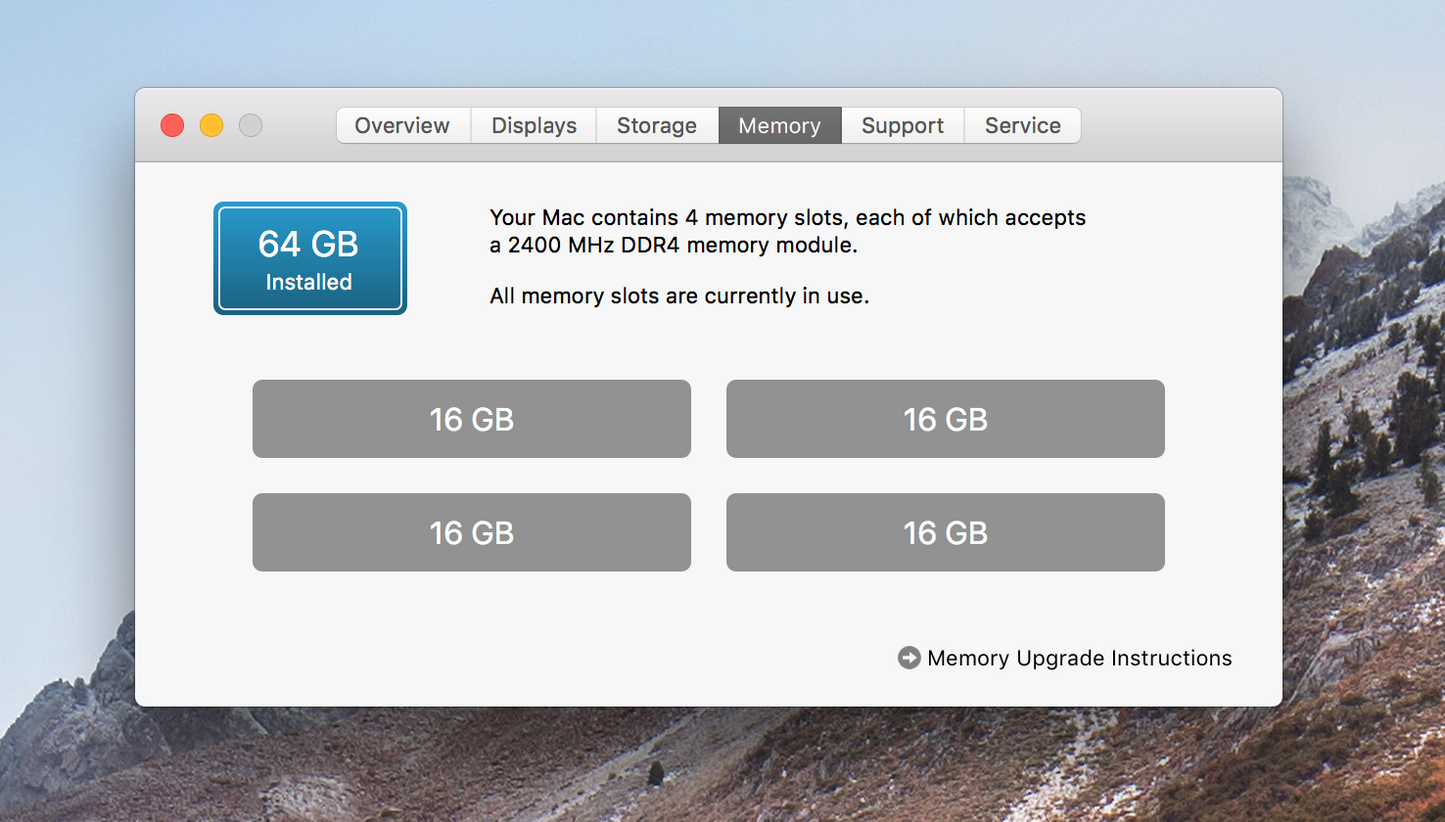Screen dimensions: 1445x822
Task: Switch to the Overview tab
Action: [x=402, y=126]
